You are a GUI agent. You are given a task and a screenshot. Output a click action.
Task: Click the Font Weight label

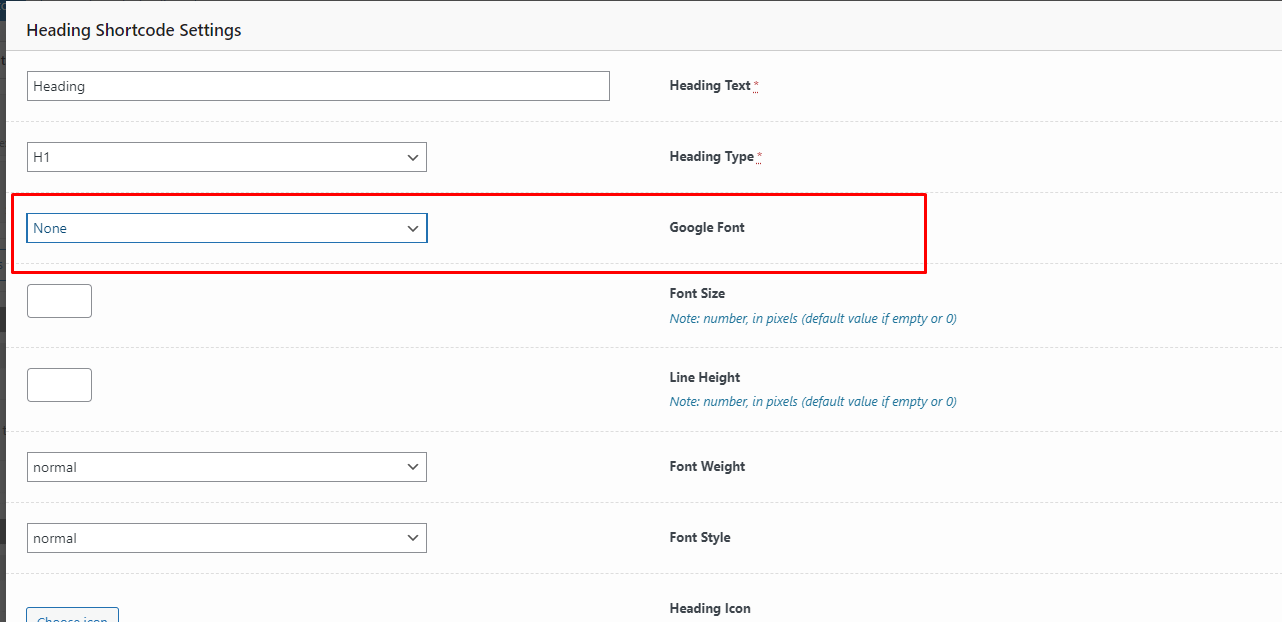coord(707,466)
